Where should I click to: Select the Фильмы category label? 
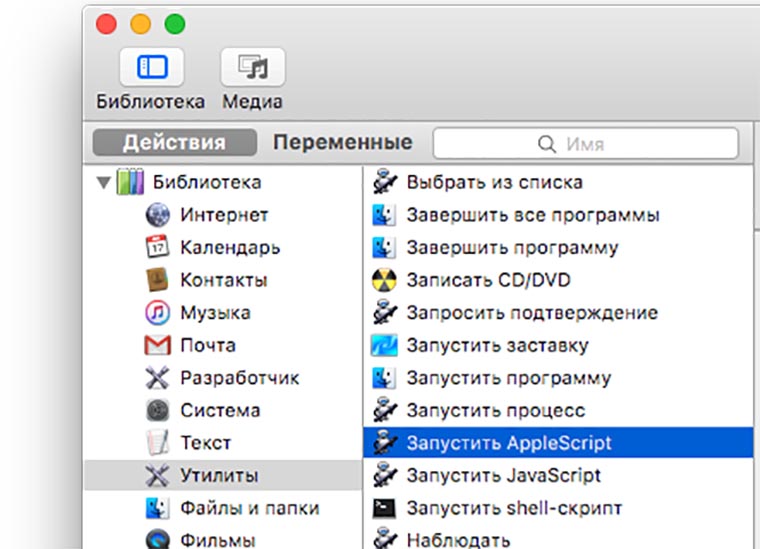point(218,540)
